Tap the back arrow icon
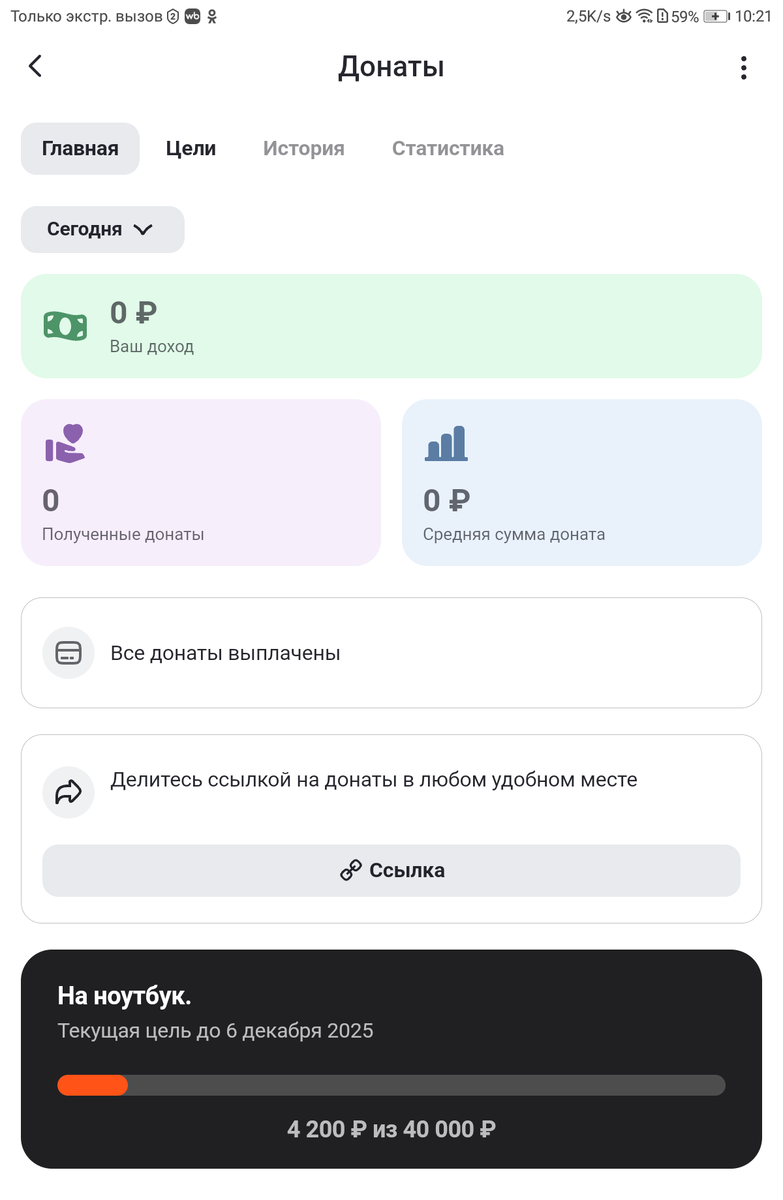Screen dimensions: 783x1200 [36, 66]
